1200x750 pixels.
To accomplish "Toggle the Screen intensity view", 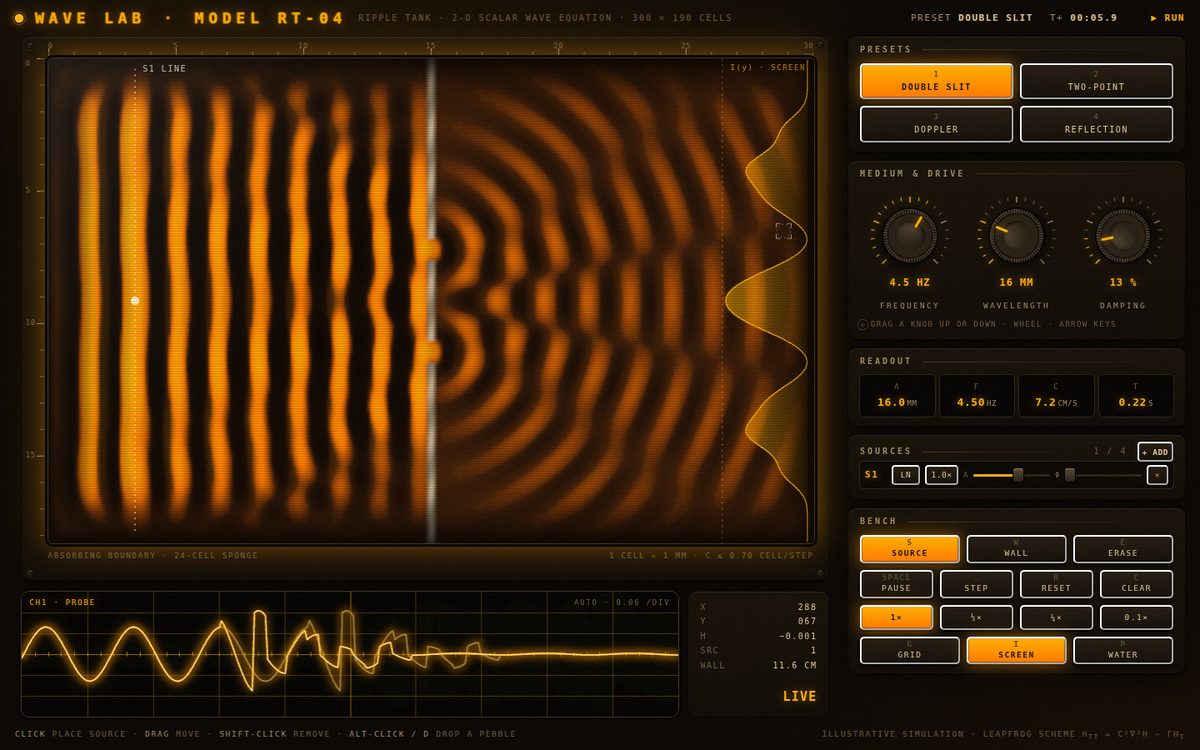I will (1016, 651).
